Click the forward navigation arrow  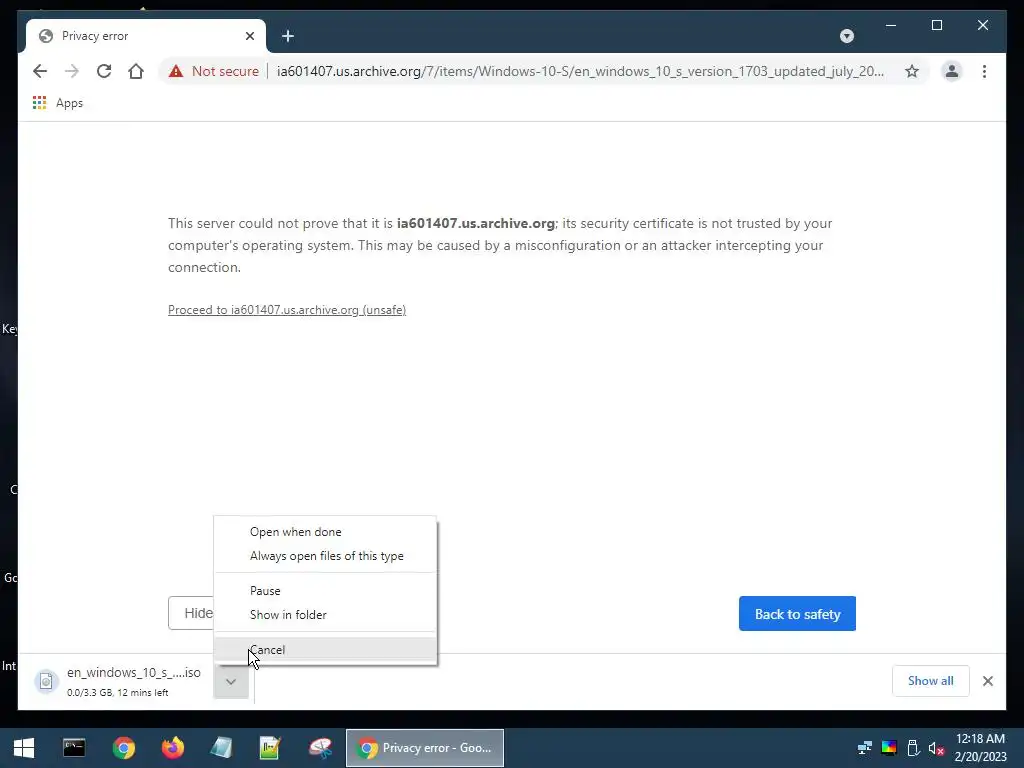coord(72,71)
